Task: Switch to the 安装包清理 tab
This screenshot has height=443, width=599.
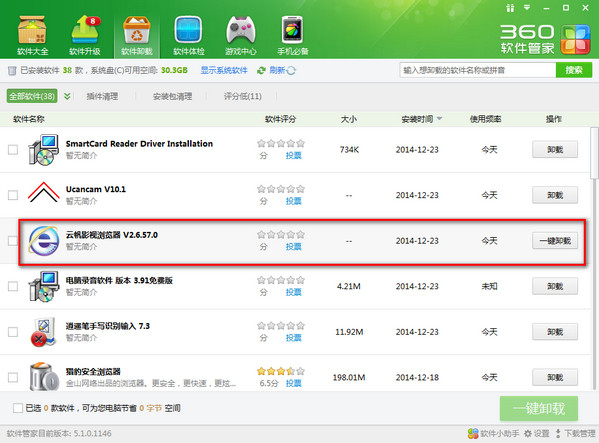Action: click(x=172, y=96)
